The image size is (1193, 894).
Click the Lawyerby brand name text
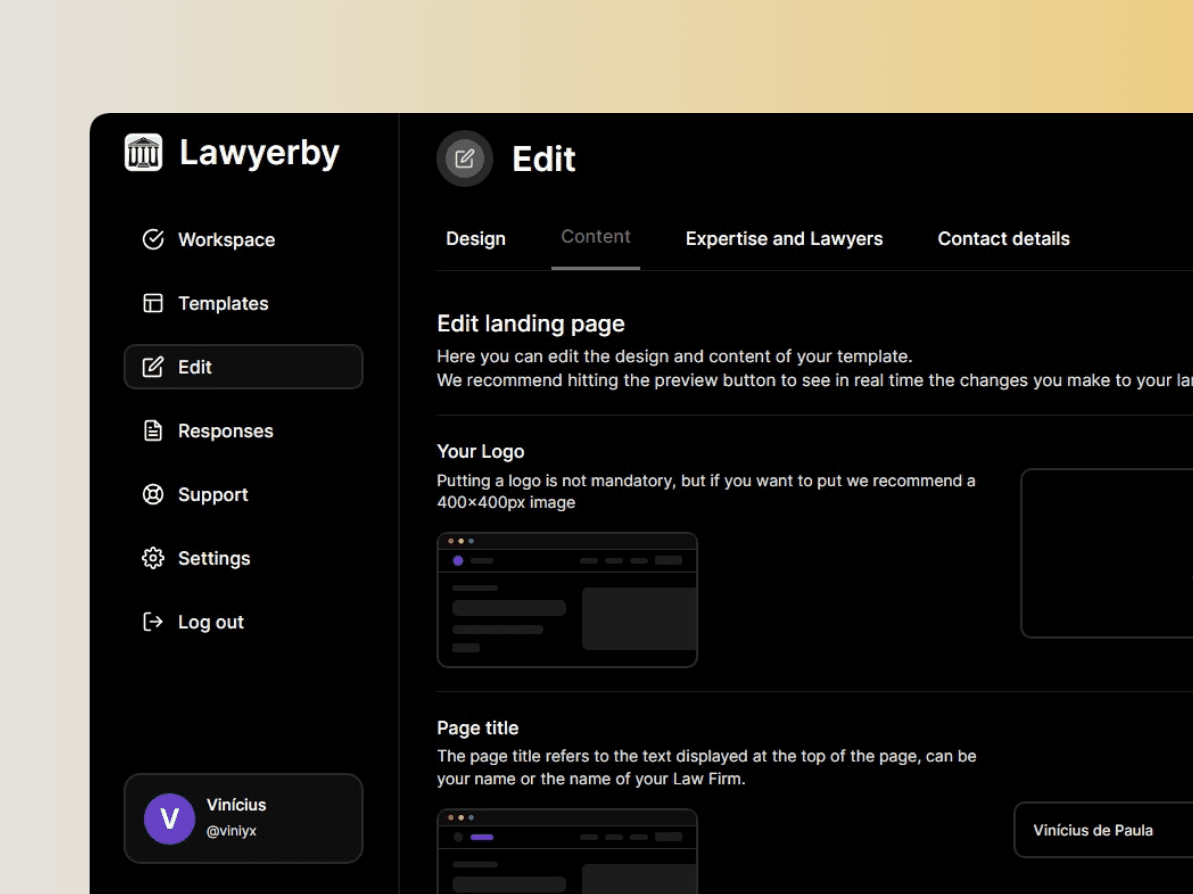[259, 153]
